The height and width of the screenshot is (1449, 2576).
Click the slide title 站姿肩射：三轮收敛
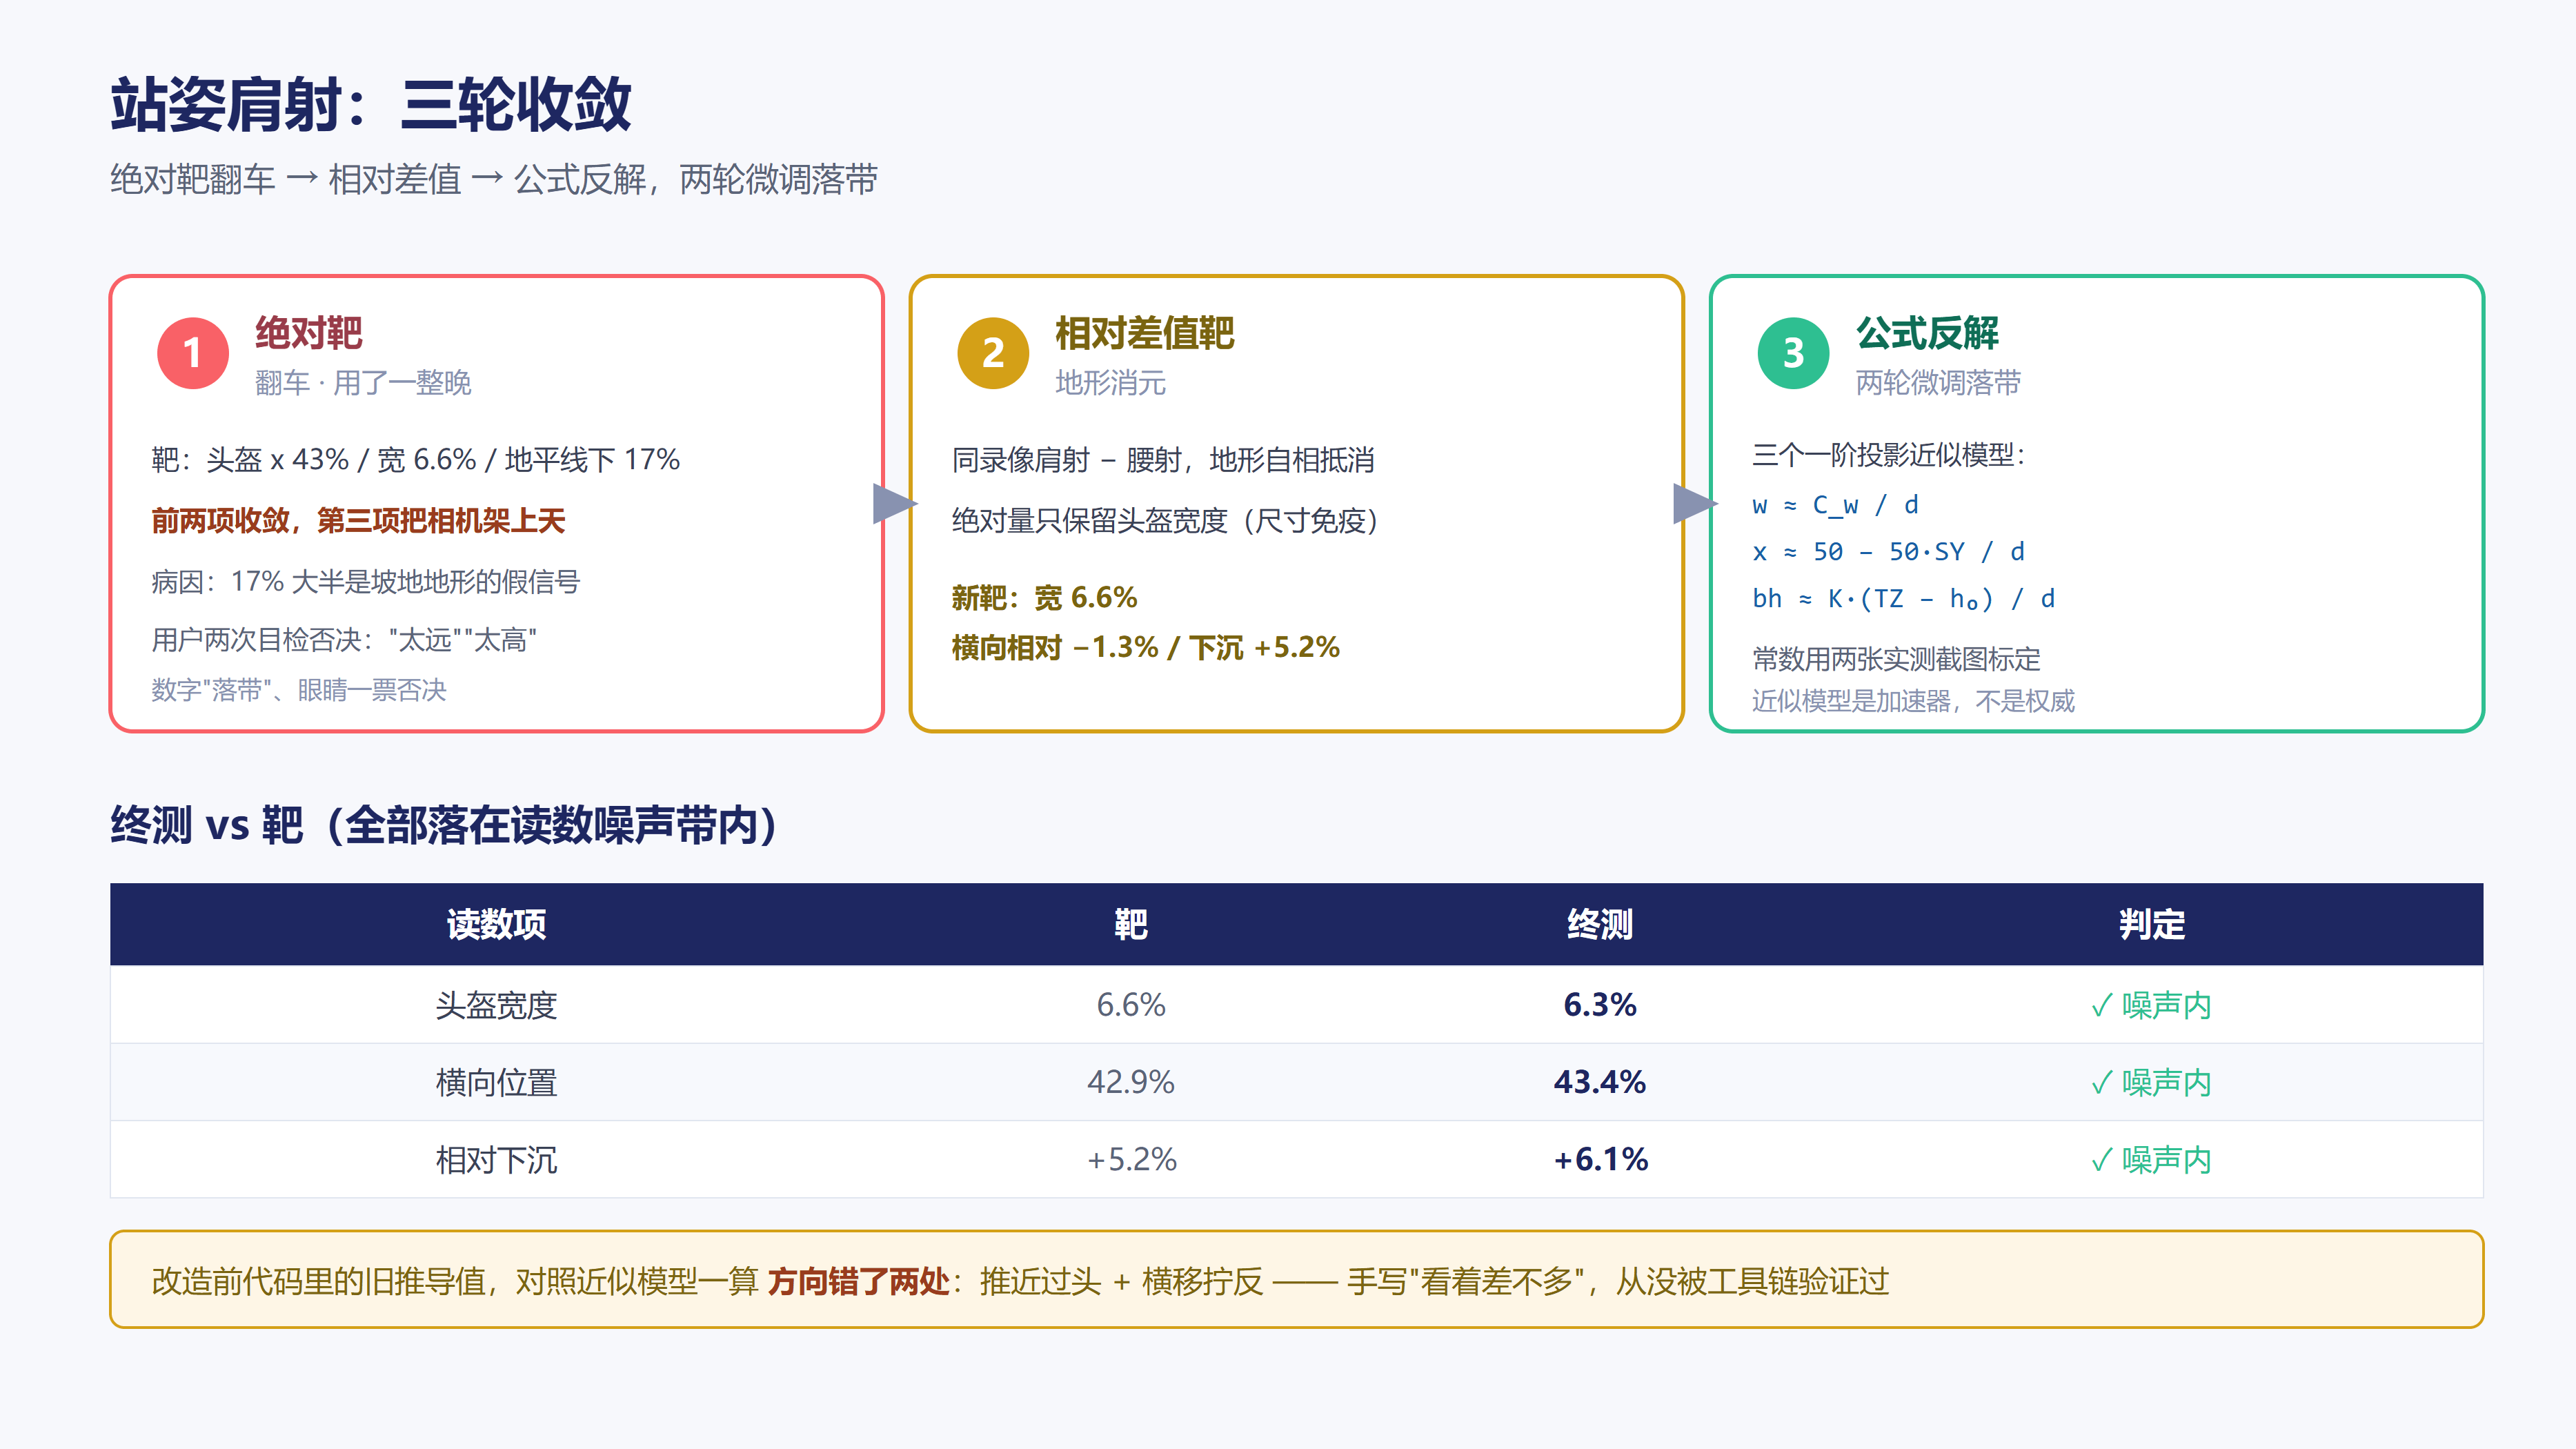(x=371, y=105)
